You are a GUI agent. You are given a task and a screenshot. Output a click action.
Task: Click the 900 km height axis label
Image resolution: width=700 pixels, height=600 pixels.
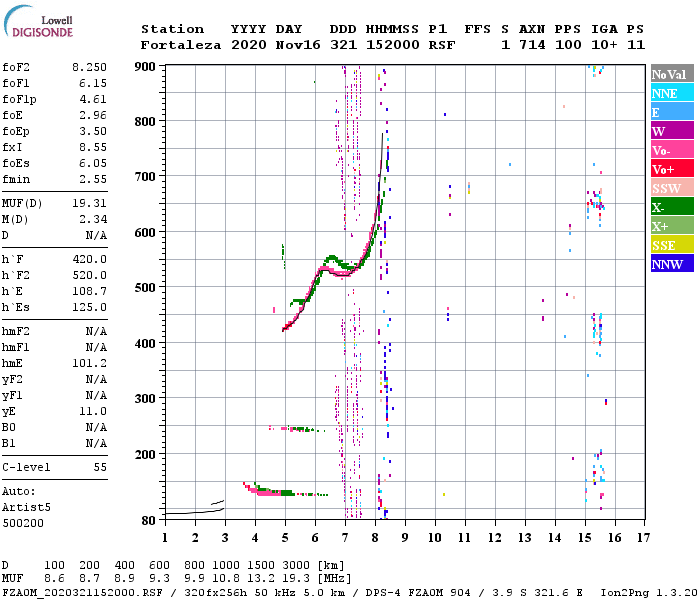145,67
